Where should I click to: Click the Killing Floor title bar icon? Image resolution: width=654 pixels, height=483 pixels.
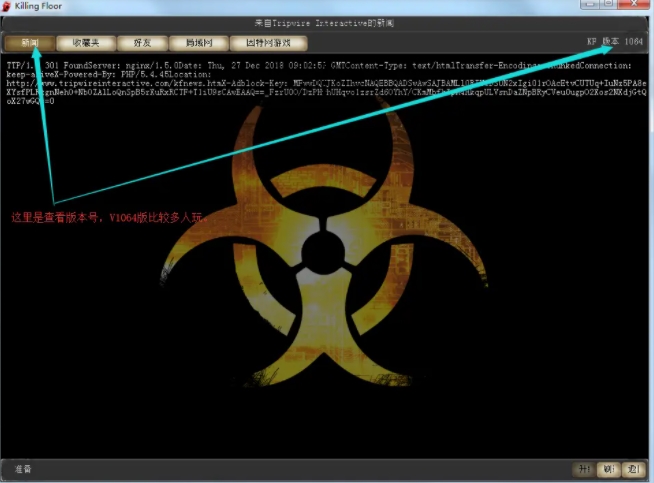point(6,6)
